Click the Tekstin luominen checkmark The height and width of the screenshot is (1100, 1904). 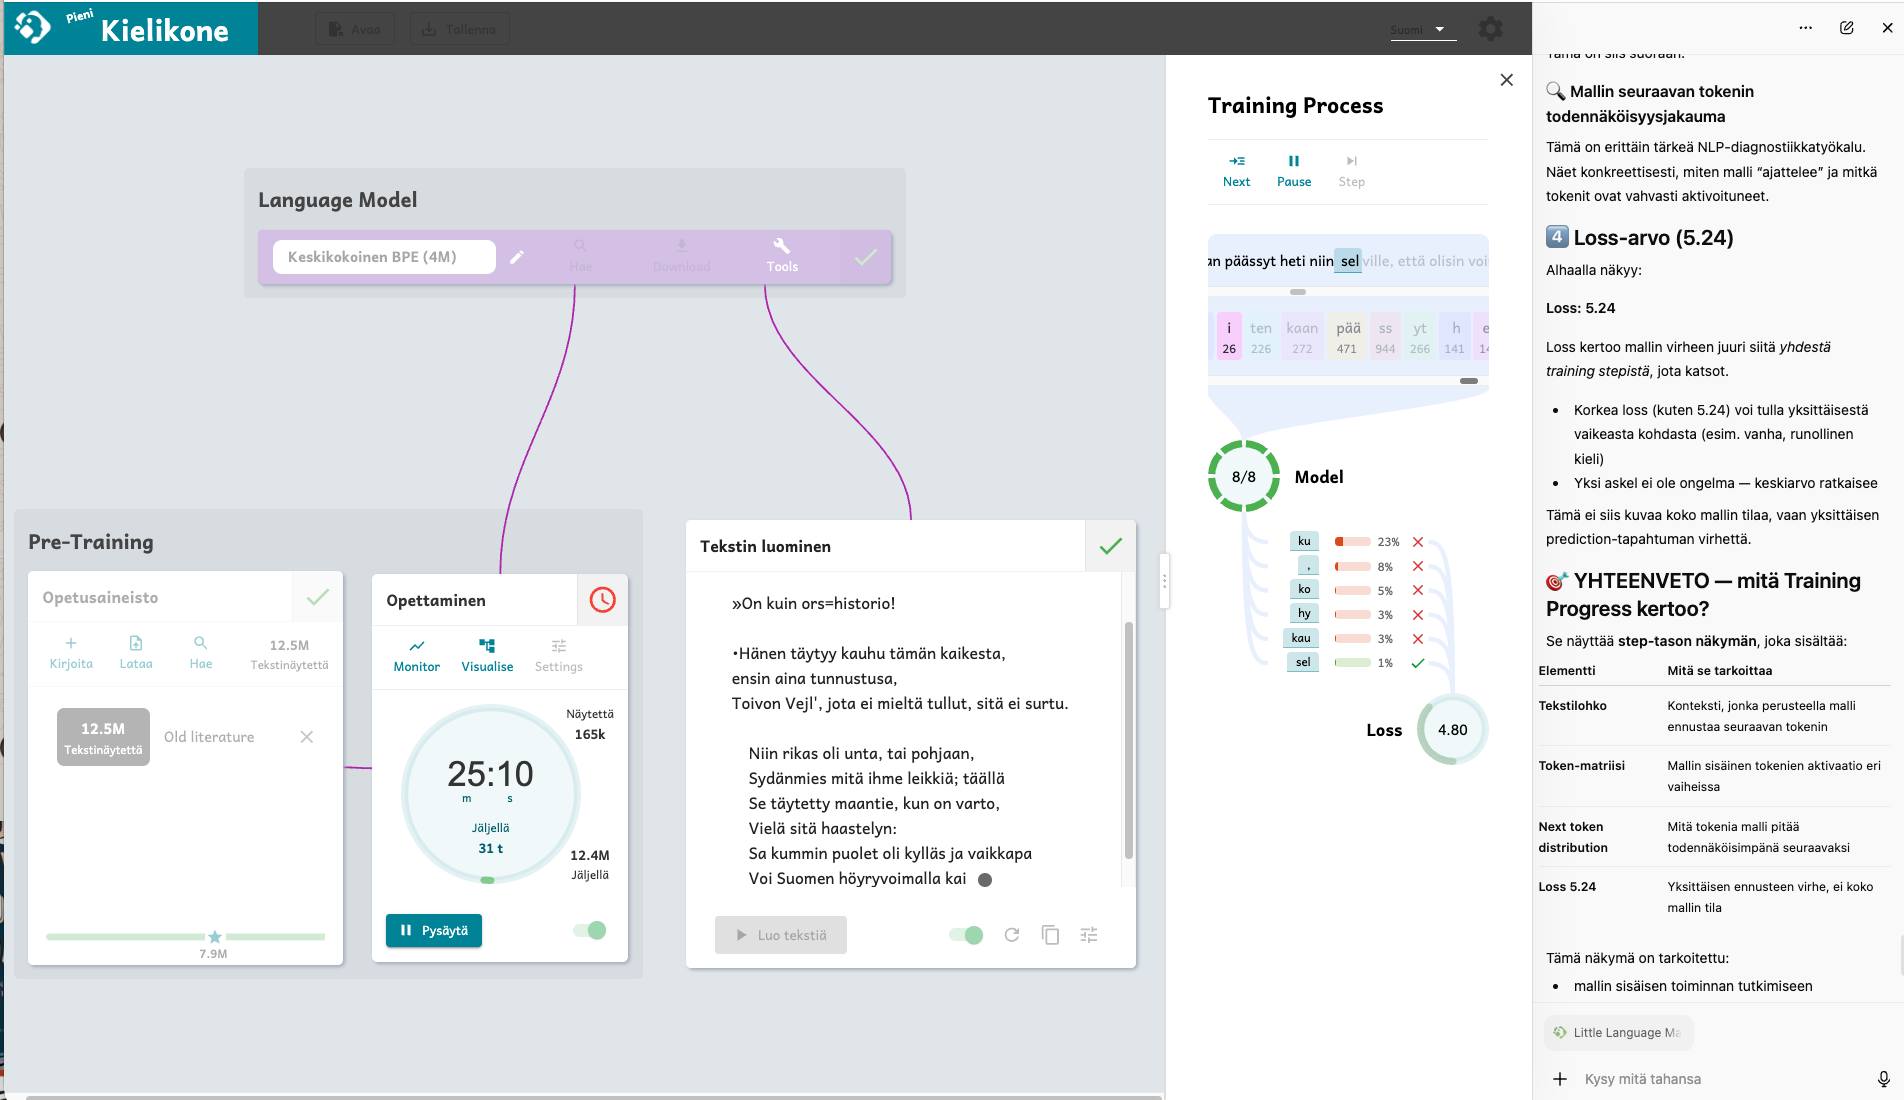(x=1111, y=546)
